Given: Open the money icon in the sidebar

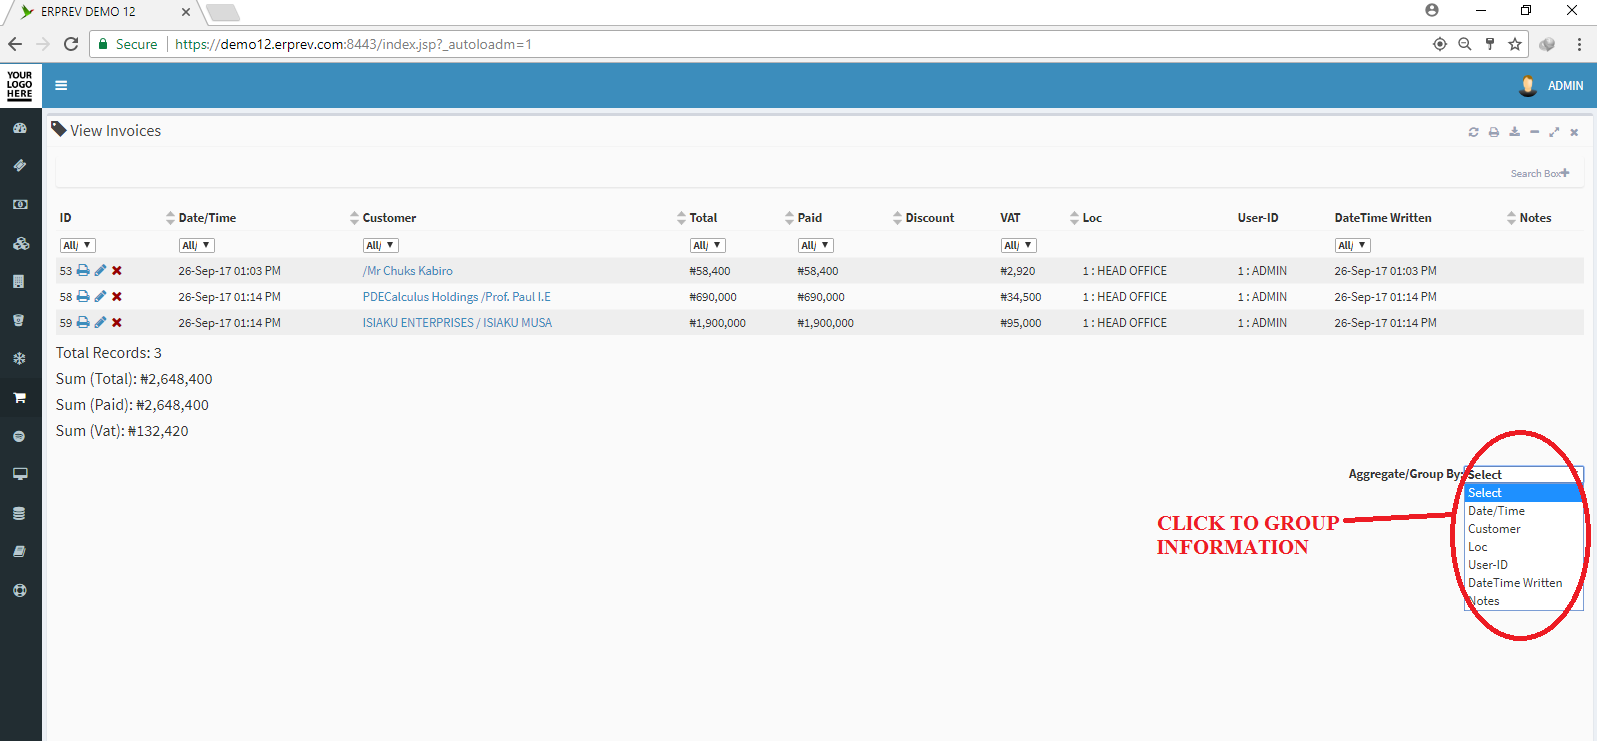Looking at the screenshot, I should coord(19,204).
